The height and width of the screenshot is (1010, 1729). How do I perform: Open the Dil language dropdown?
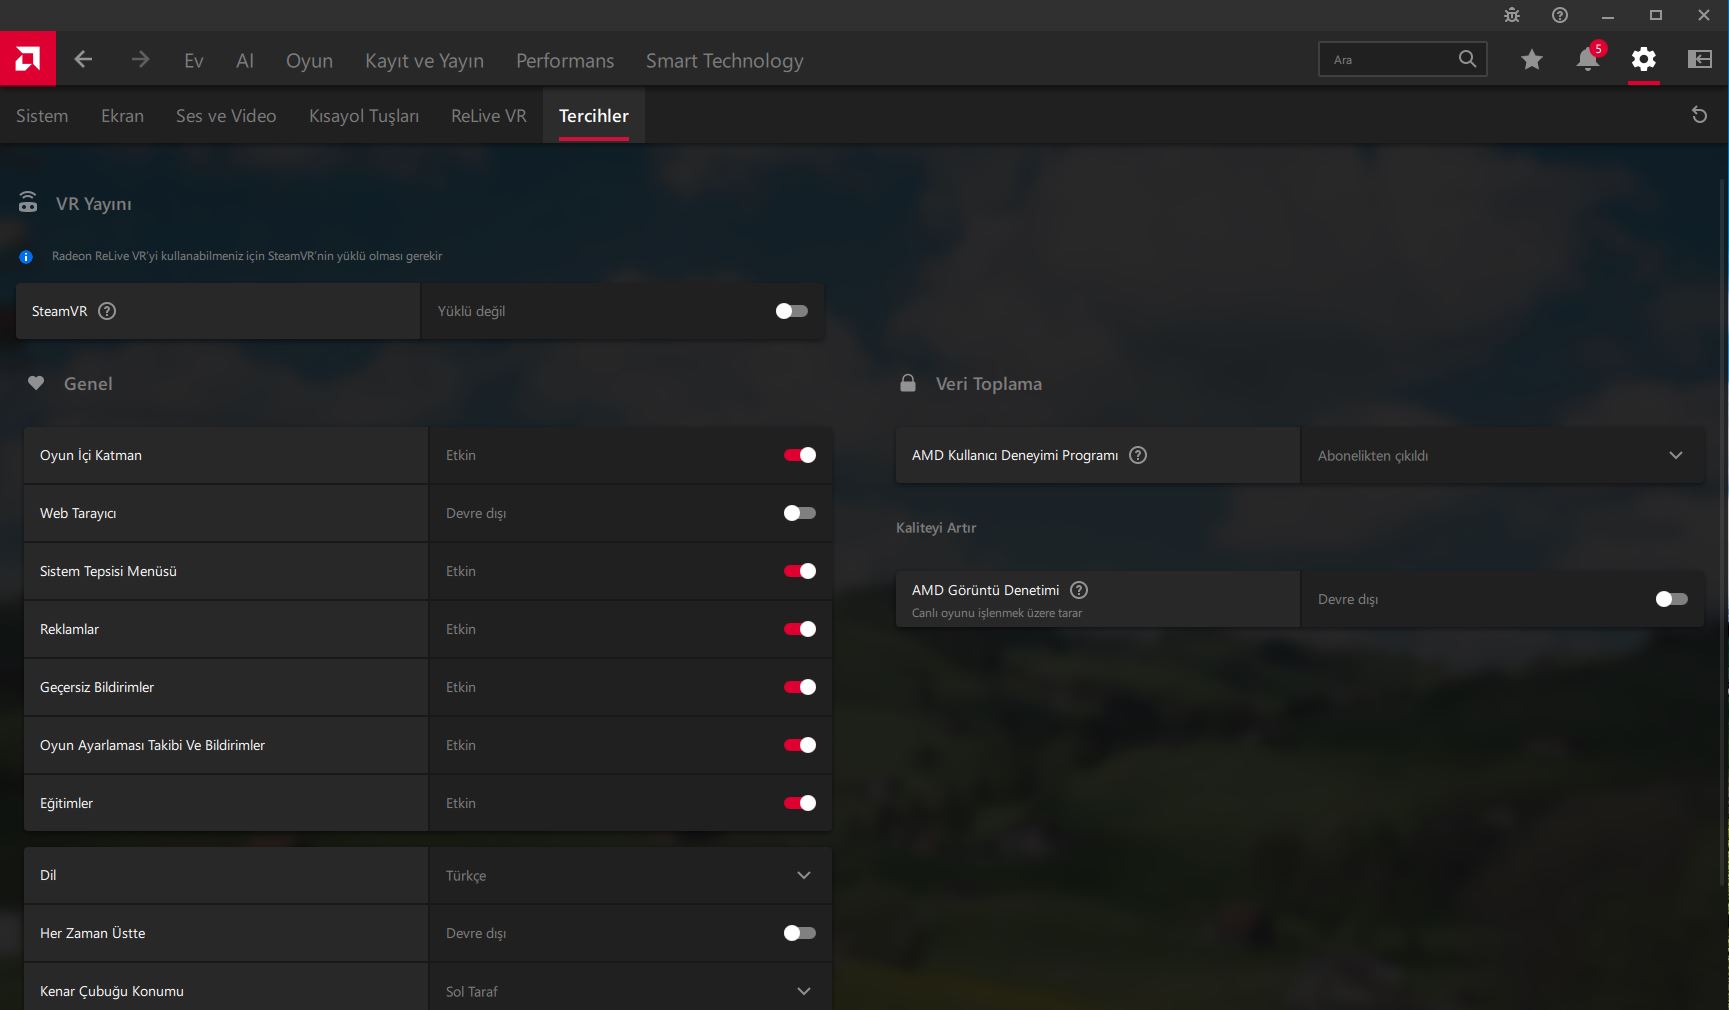click(630, 875)
